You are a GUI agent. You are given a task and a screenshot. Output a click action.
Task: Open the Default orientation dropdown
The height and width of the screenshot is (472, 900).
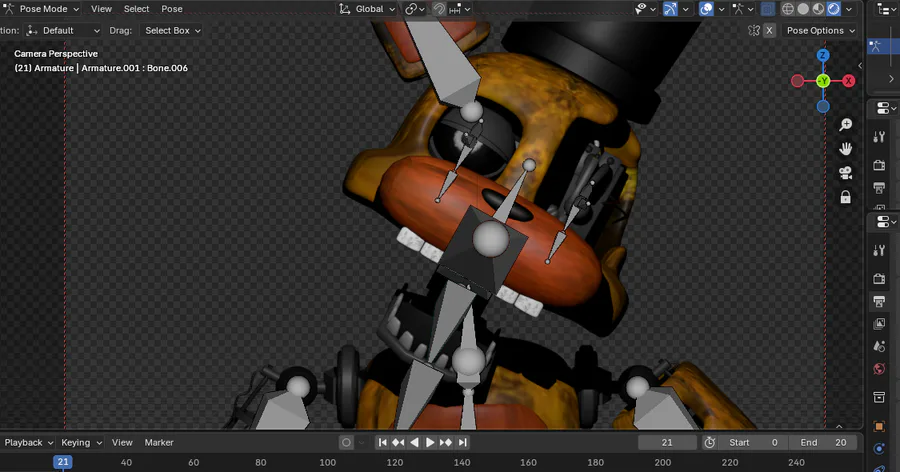pyautogui.click(x=63, y=30)
